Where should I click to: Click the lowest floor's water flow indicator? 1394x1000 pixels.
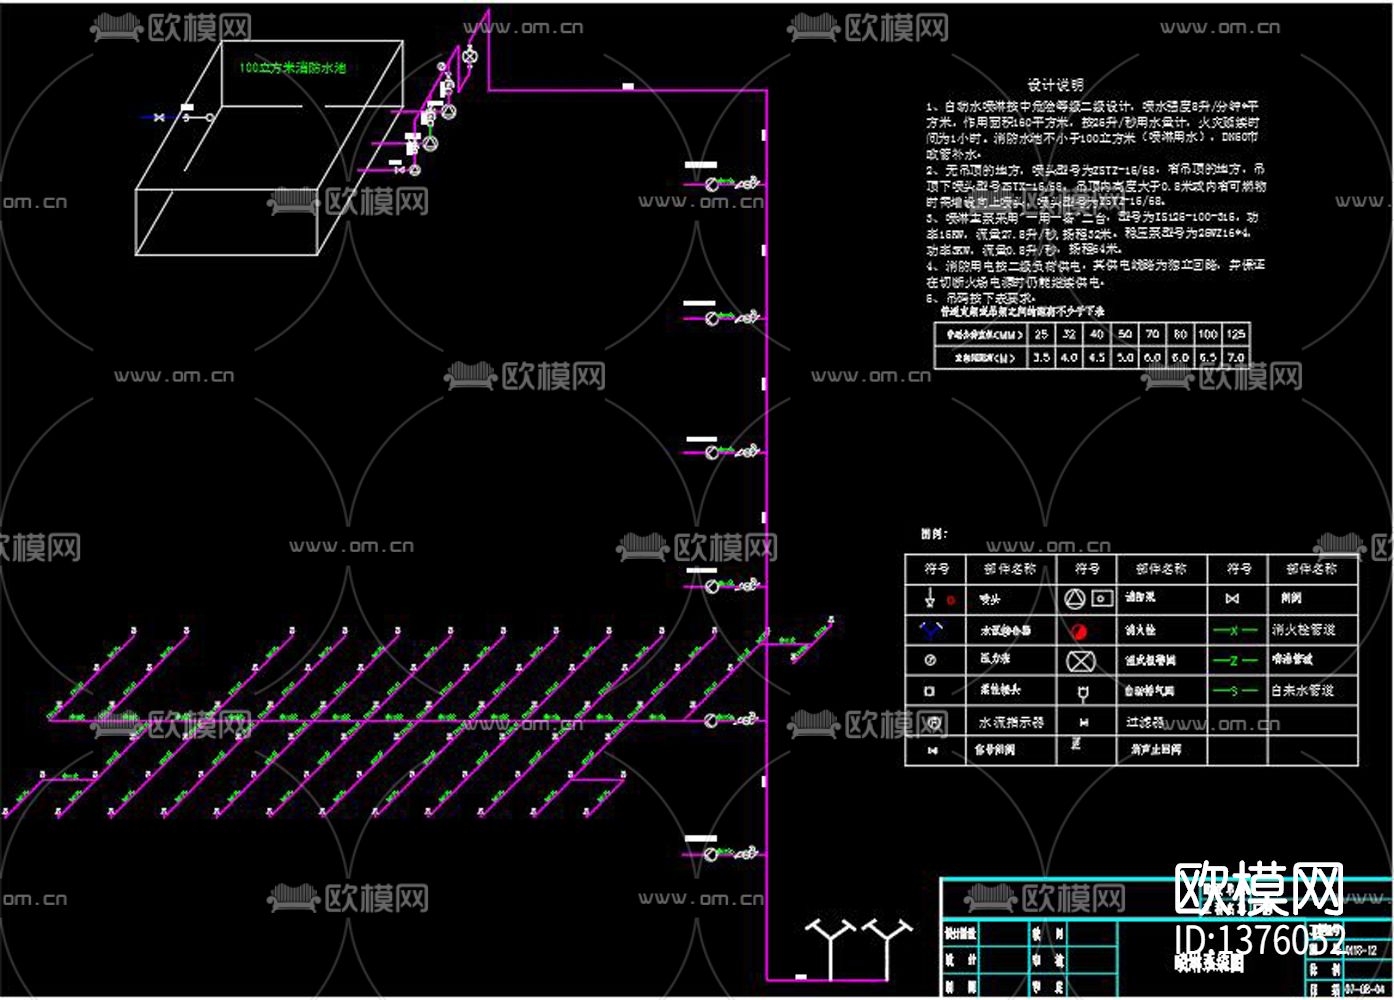[x=711, y=855]
